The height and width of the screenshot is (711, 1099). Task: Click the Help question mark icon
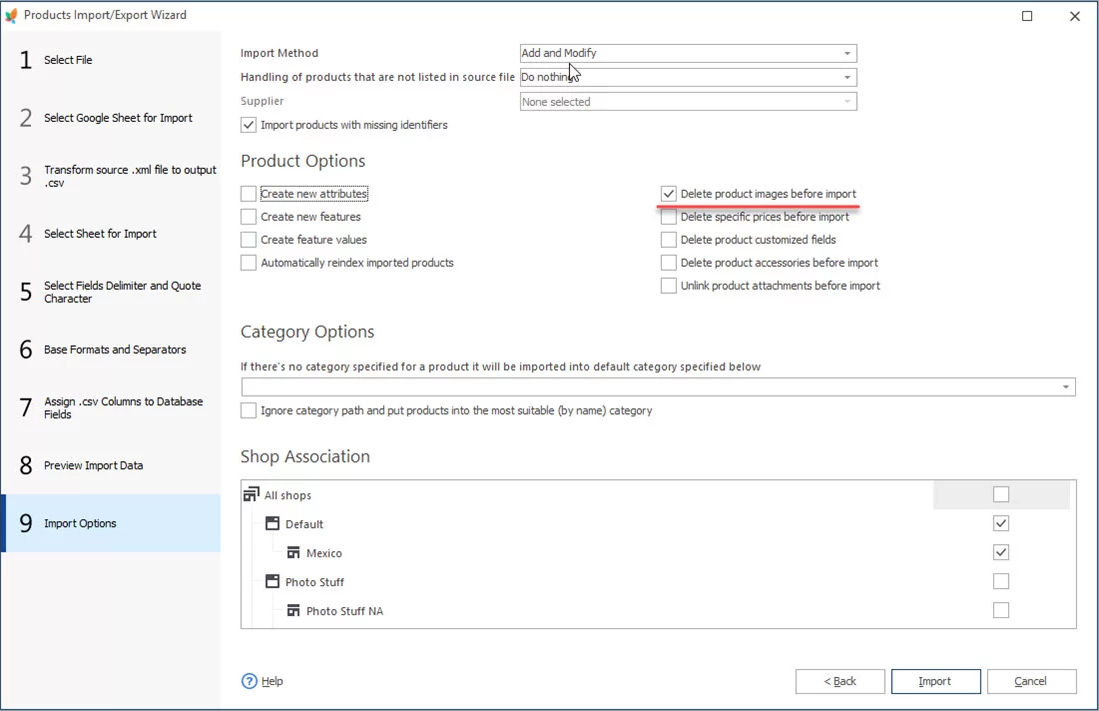point(250,681)
